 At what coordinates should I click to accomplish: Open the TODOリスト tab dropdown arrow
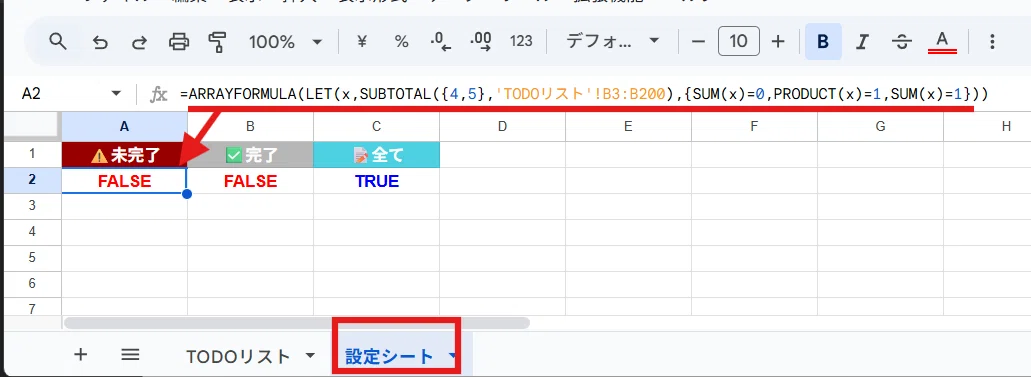(310, 357)
